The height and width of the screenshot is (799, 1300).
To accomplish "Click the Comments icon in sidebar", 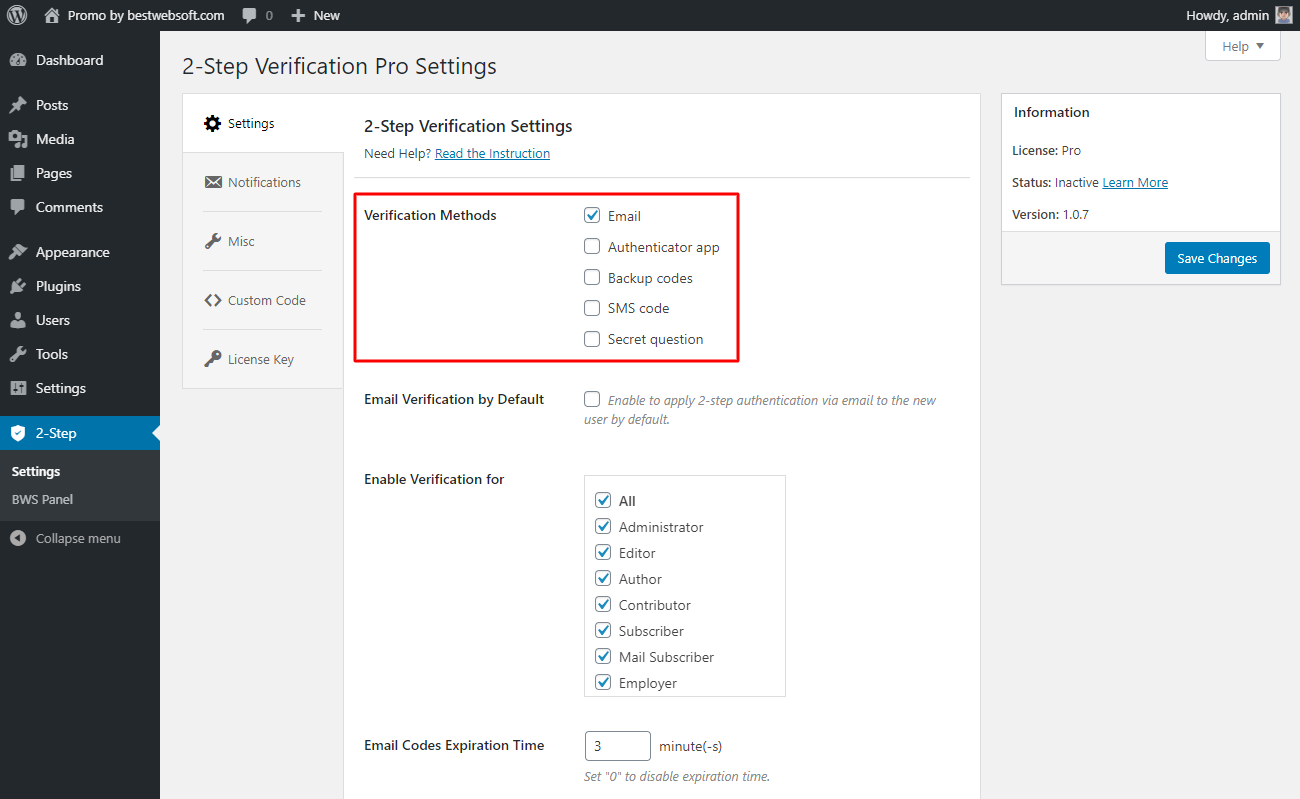I will point(18,207).
